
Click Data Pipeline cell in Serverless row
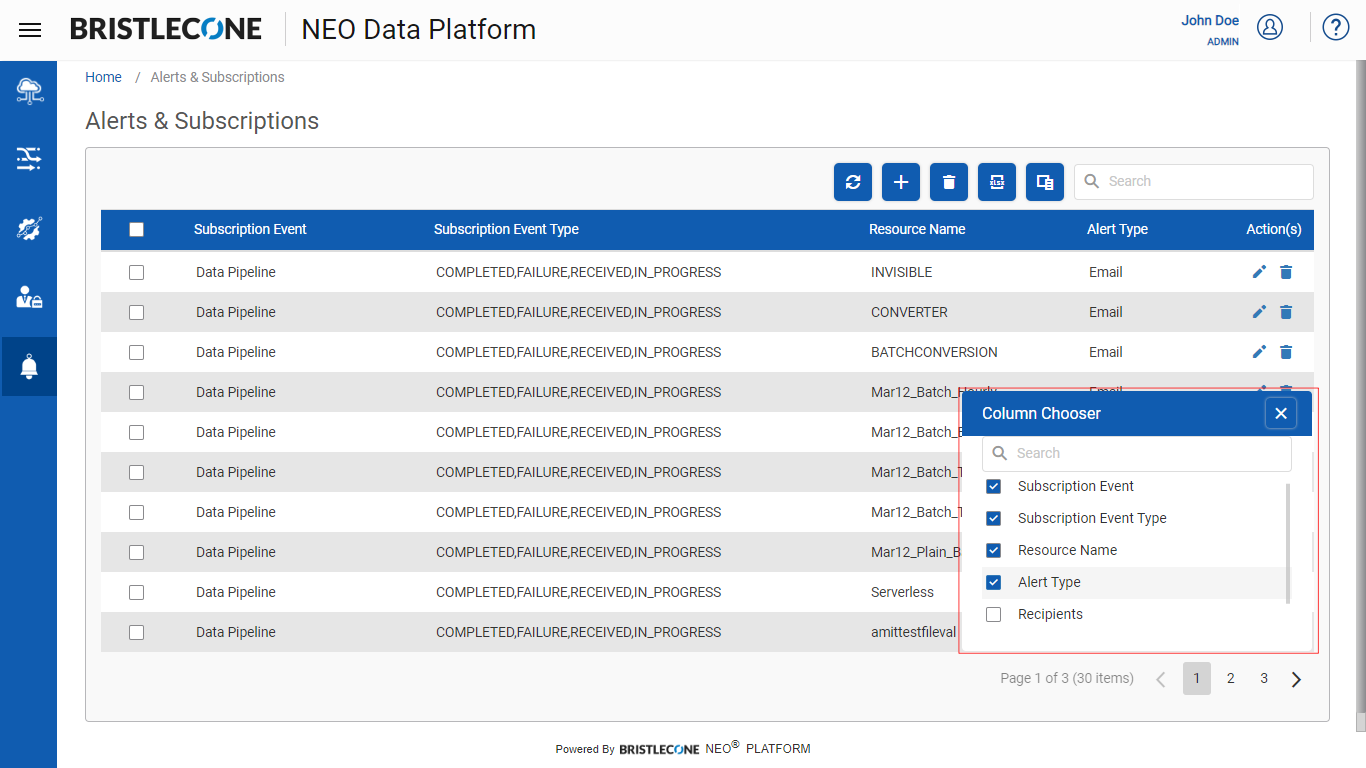coord(236,592)
